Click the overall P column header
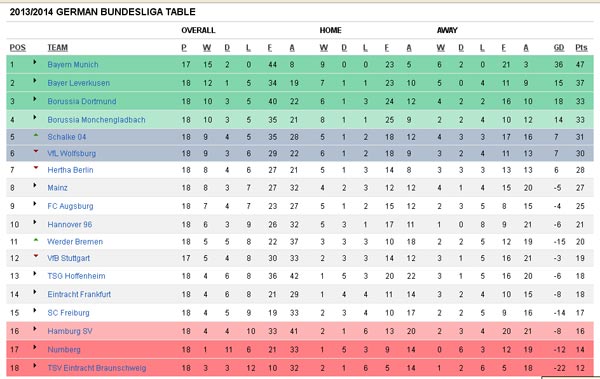This screenshot has height=379, width=600. (184, 48)
